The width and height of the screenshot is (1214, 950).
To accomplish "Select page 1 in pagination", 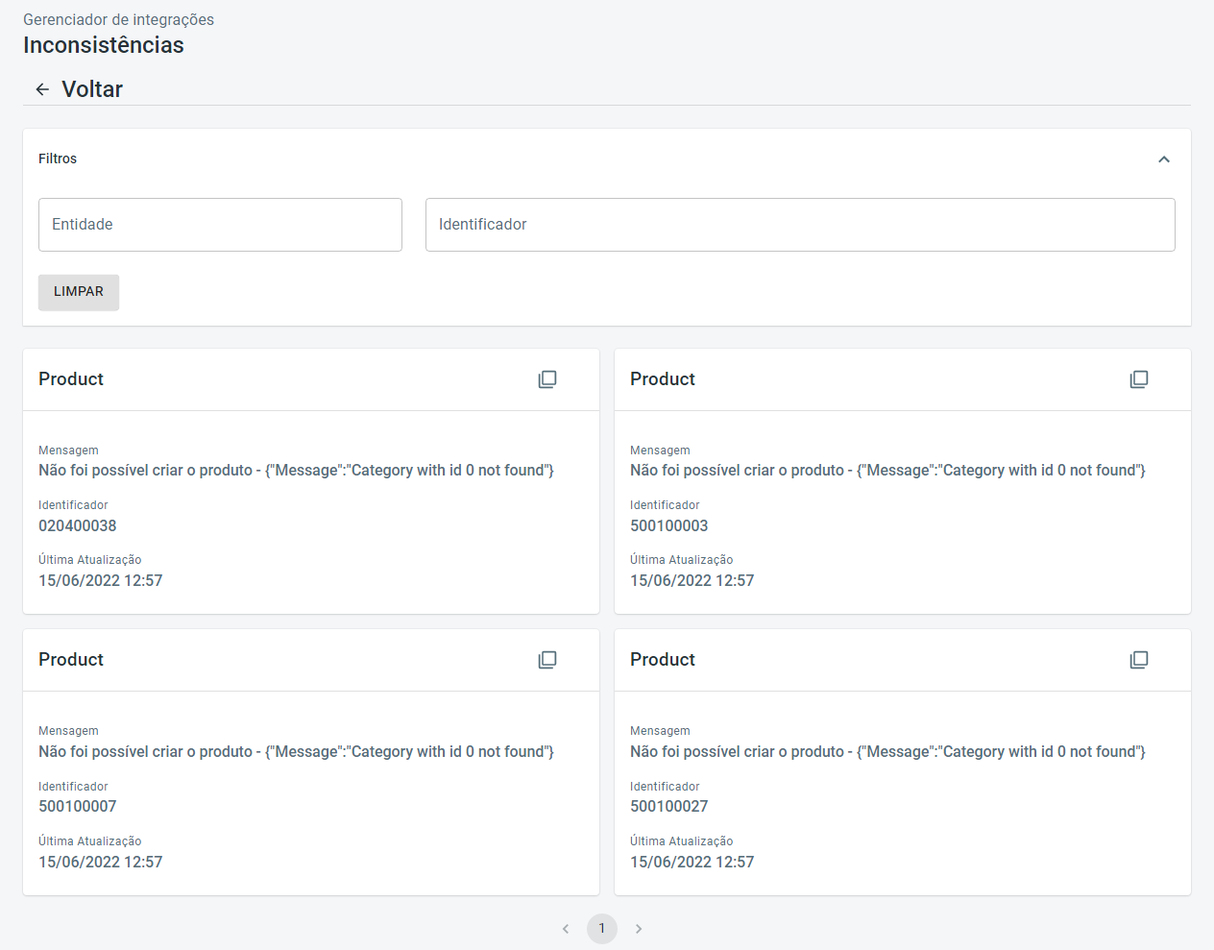I will (x=602, y=929).
